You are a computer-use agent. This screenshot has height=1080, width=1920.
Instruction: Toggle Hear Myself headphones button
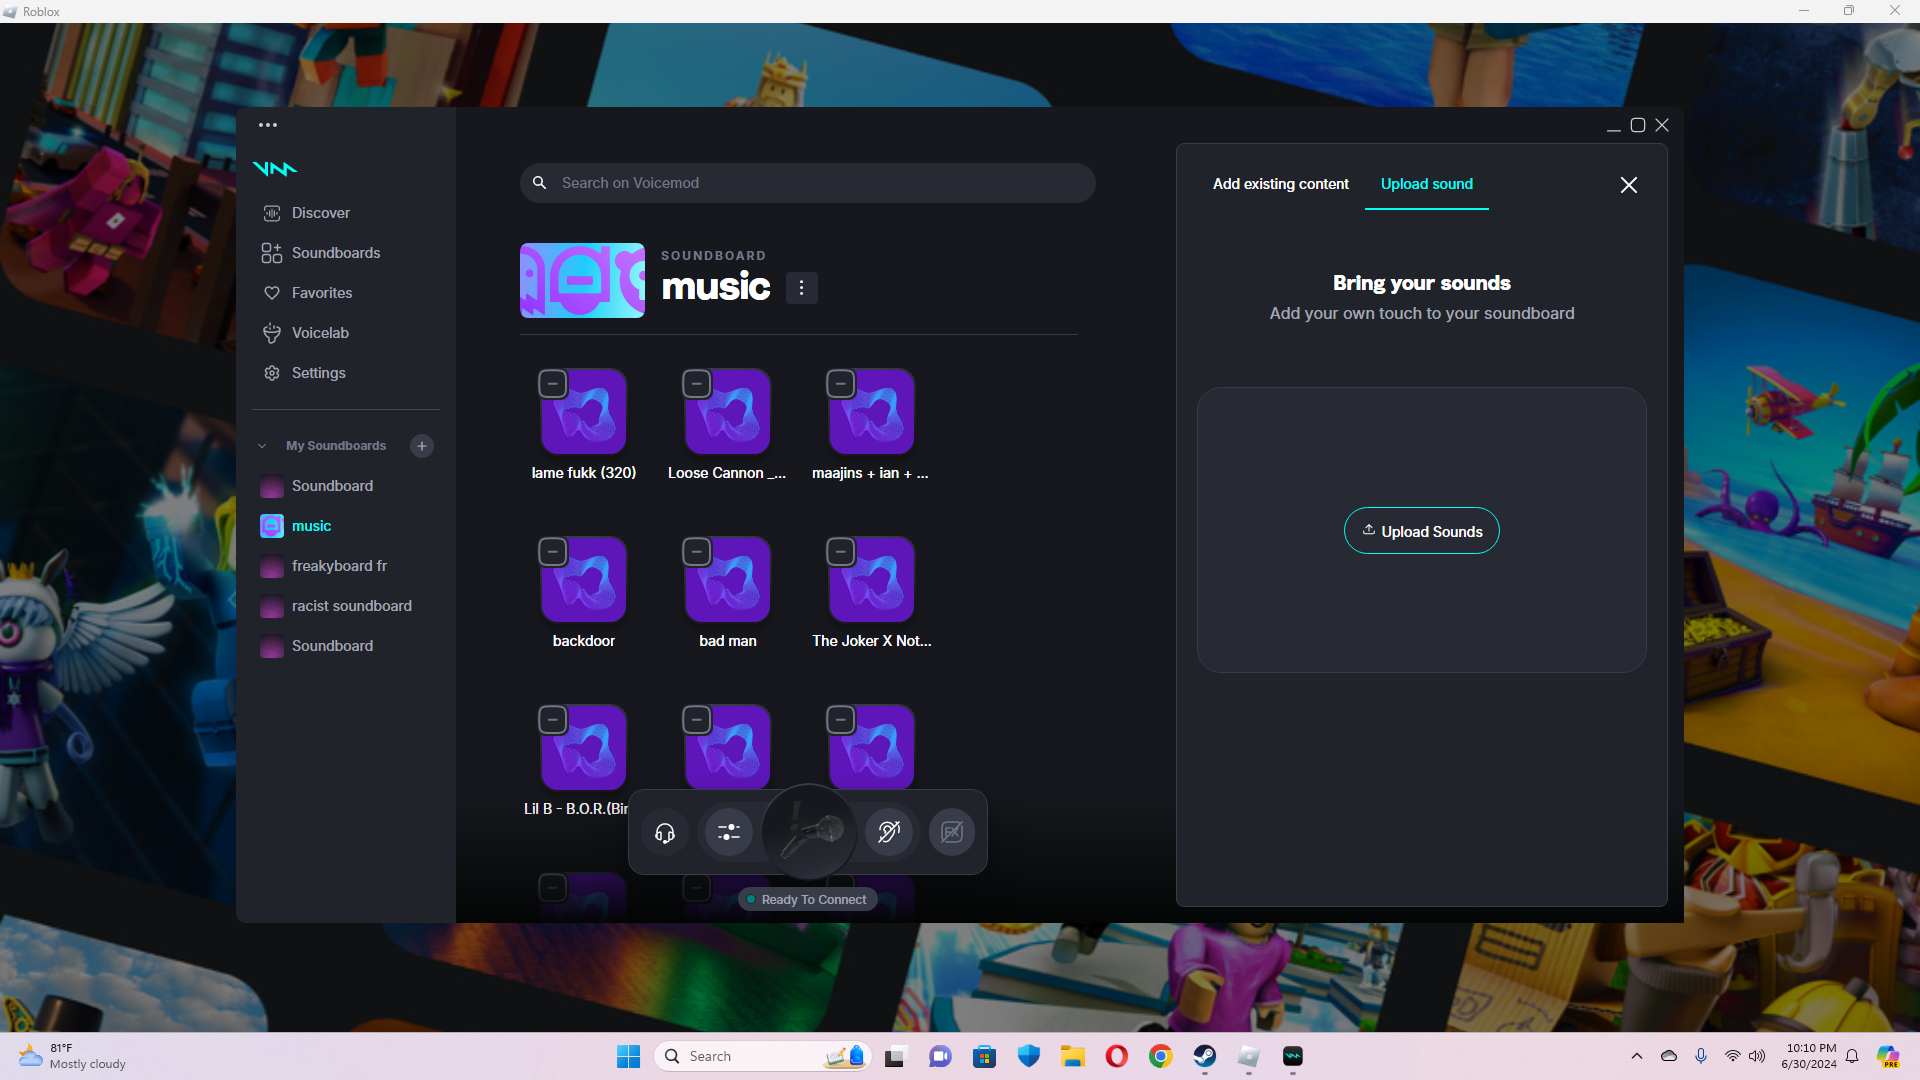[x=665, y=832]
